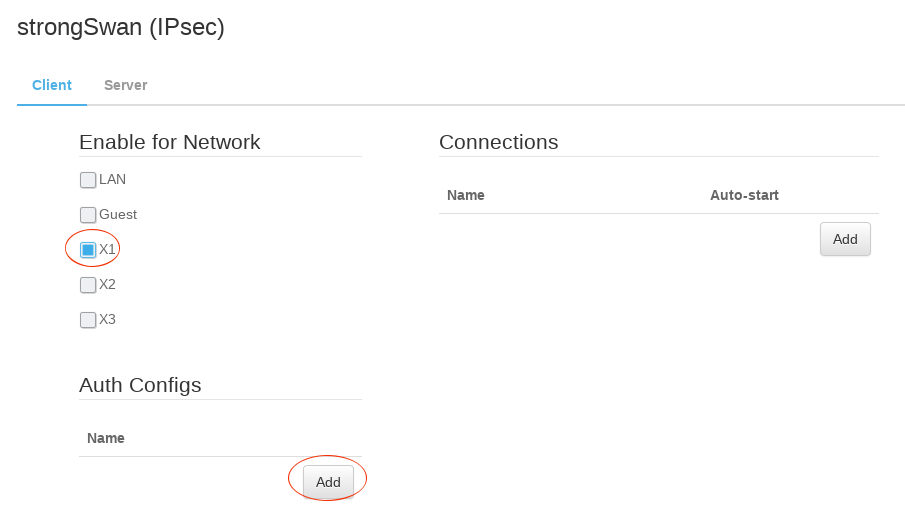The height and width of the screenshot is (518, 905).
Task: Add a new Auth Config
Action: 328,481
